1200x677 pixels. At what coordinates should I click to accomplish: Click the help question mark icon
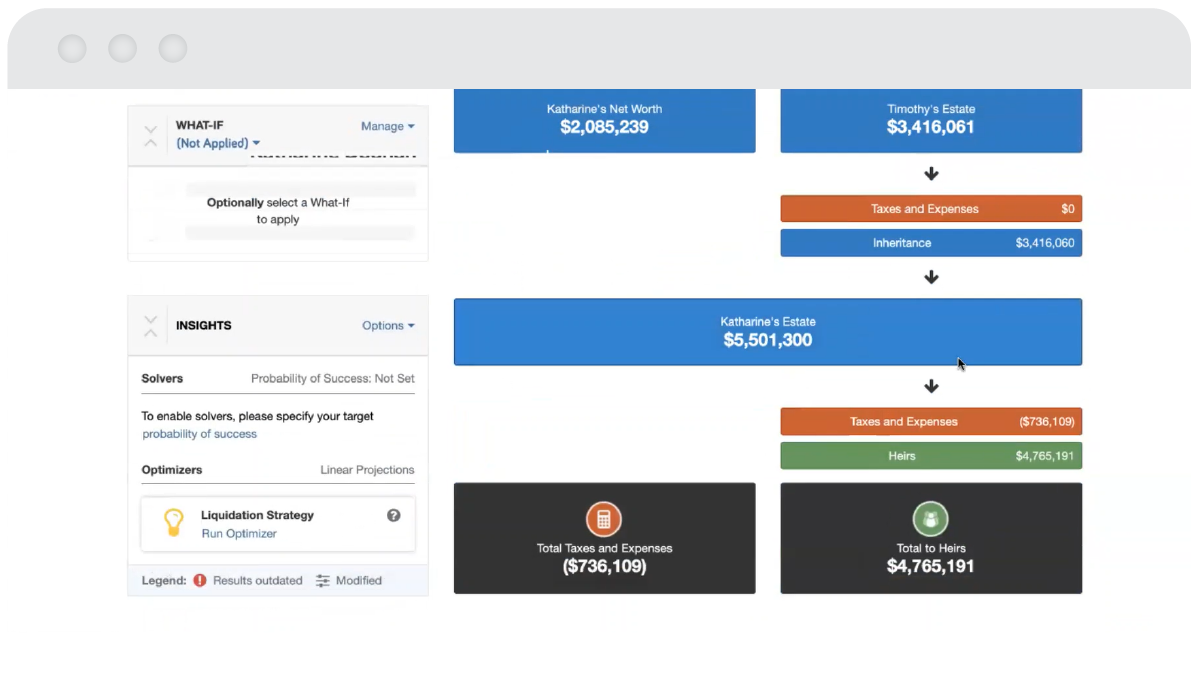[394, 515]
